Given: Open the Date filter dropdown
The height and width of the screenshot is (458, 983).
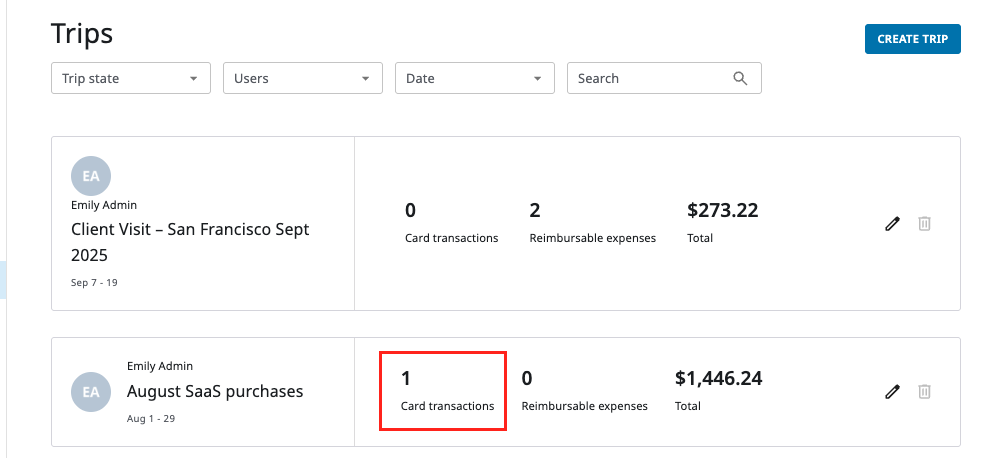Looking at the screenshot, I should point(474,78).
